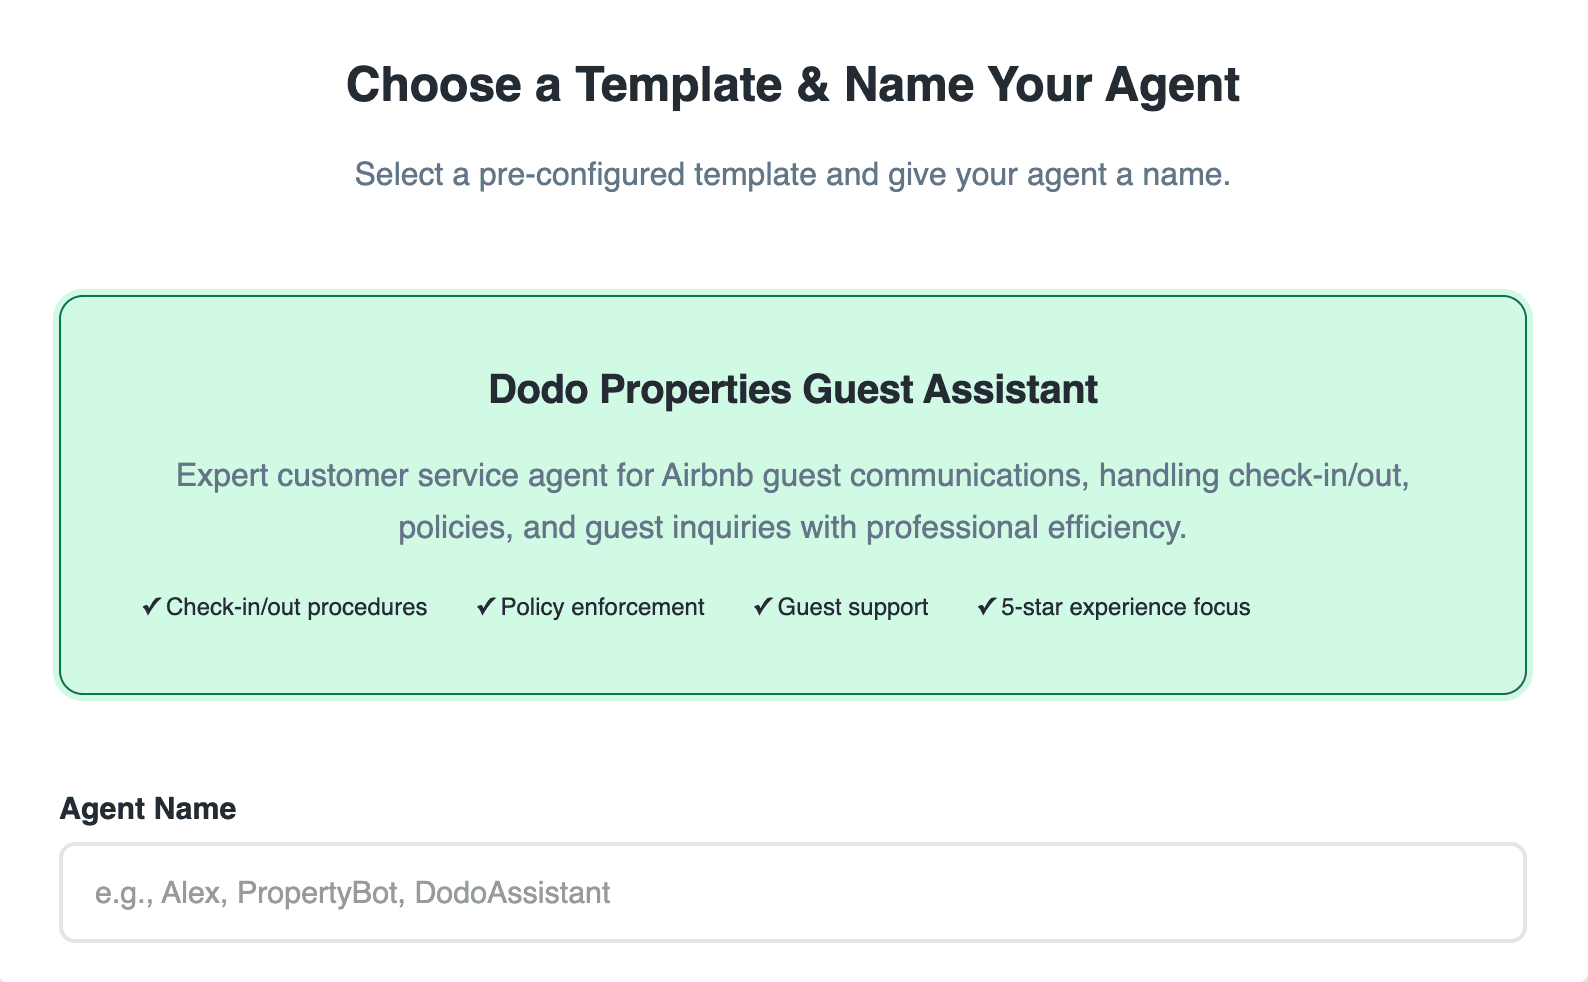This screenshot has width=1588, height=982.
Task: Click the checkmark beside Check-in/out procedures
Action: click(x=151, y=607)
